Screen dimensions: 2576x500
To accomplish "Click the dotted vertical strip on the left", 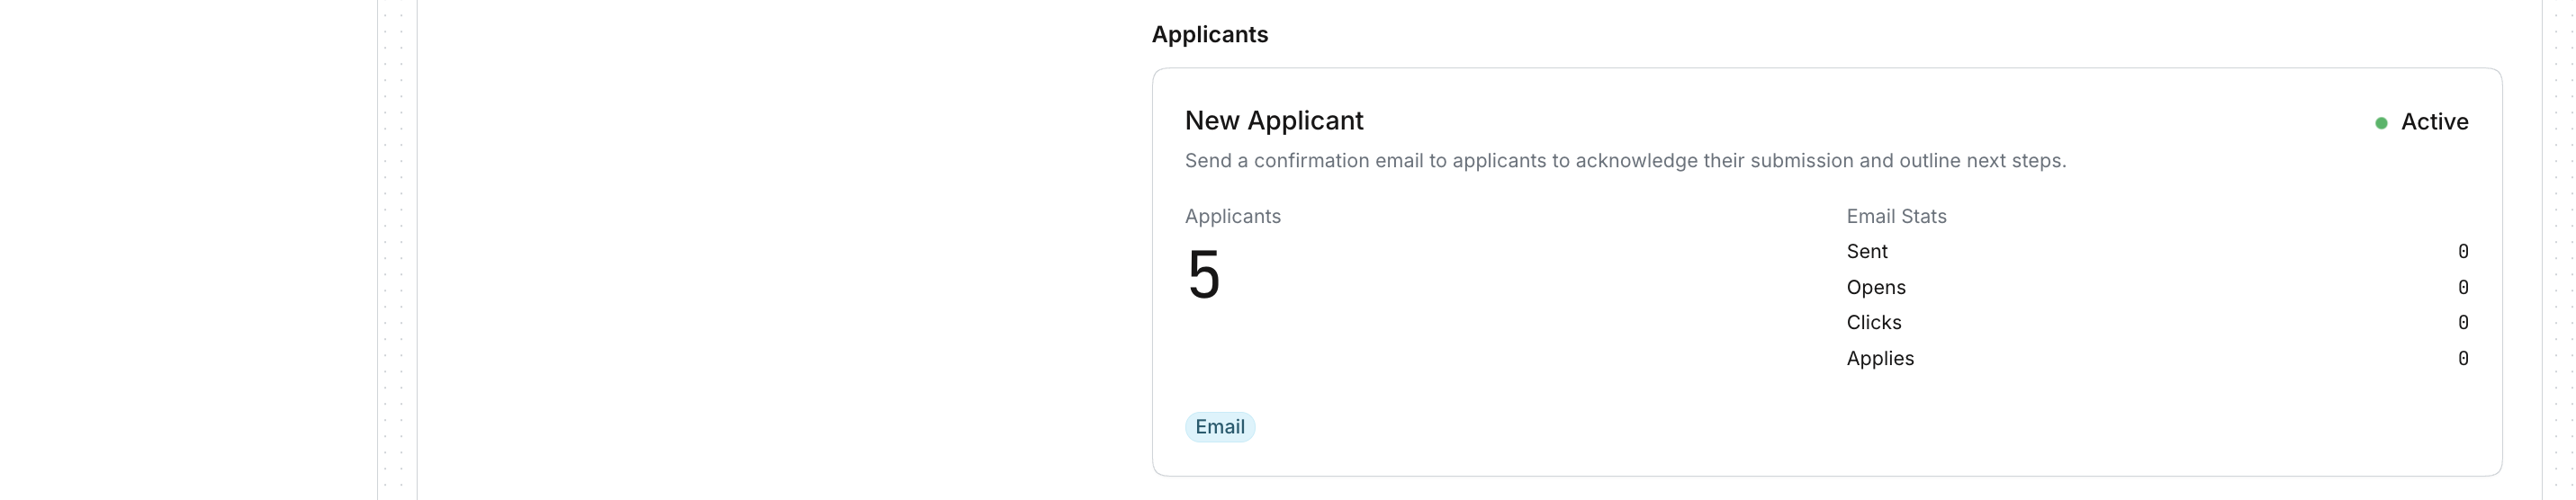I will pyautogui.click(x=397, y=250).
